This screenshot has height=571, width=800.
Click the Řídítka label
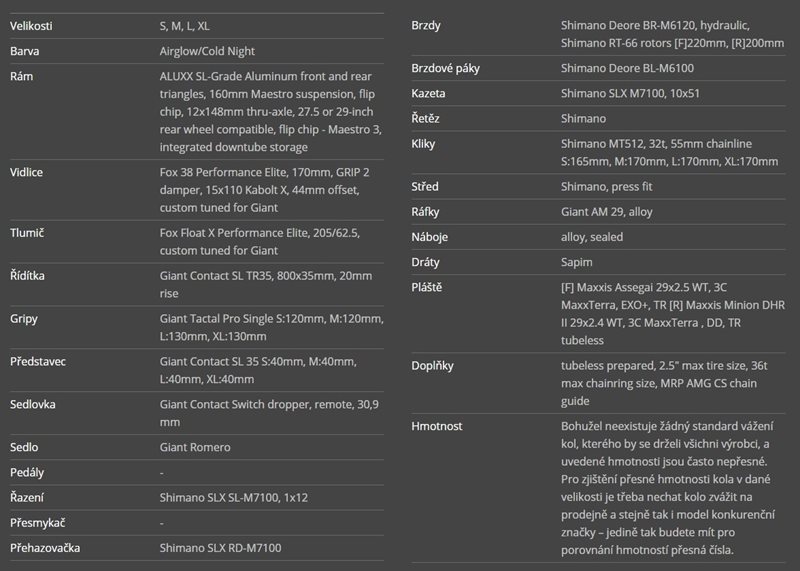pos(30,275)
